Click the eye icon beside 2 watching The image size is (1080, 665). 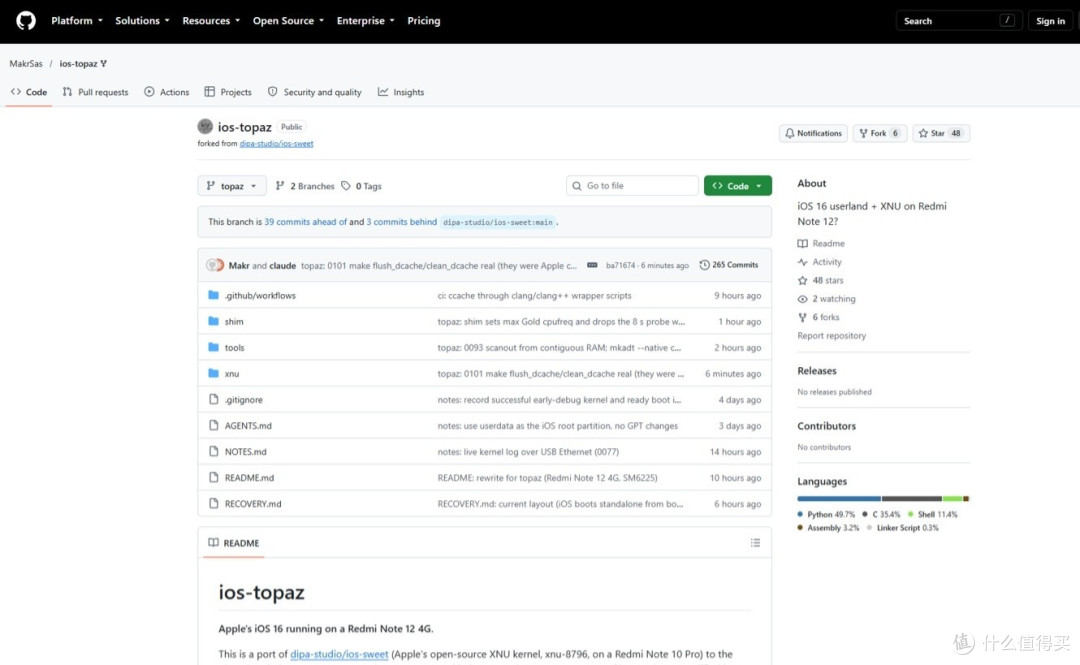click(x=802, y=299)
